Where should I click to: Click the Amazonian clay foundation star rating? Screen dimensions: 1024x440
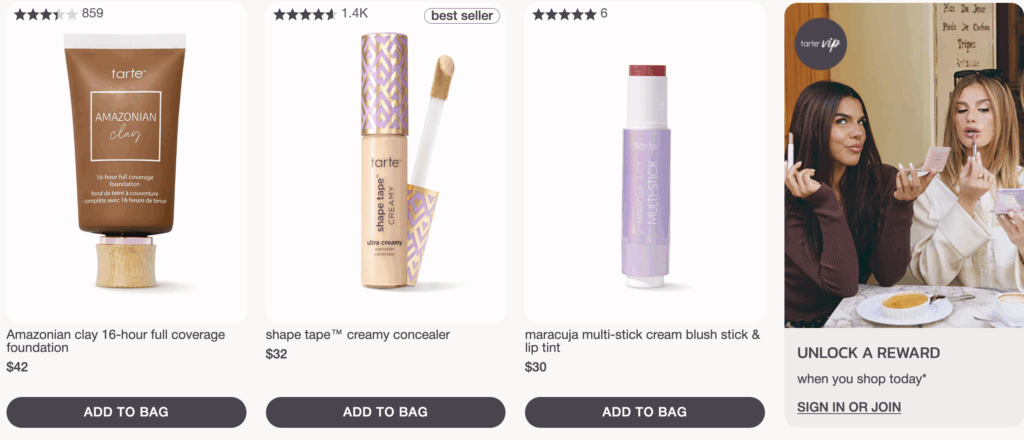(x=45, y=15)
